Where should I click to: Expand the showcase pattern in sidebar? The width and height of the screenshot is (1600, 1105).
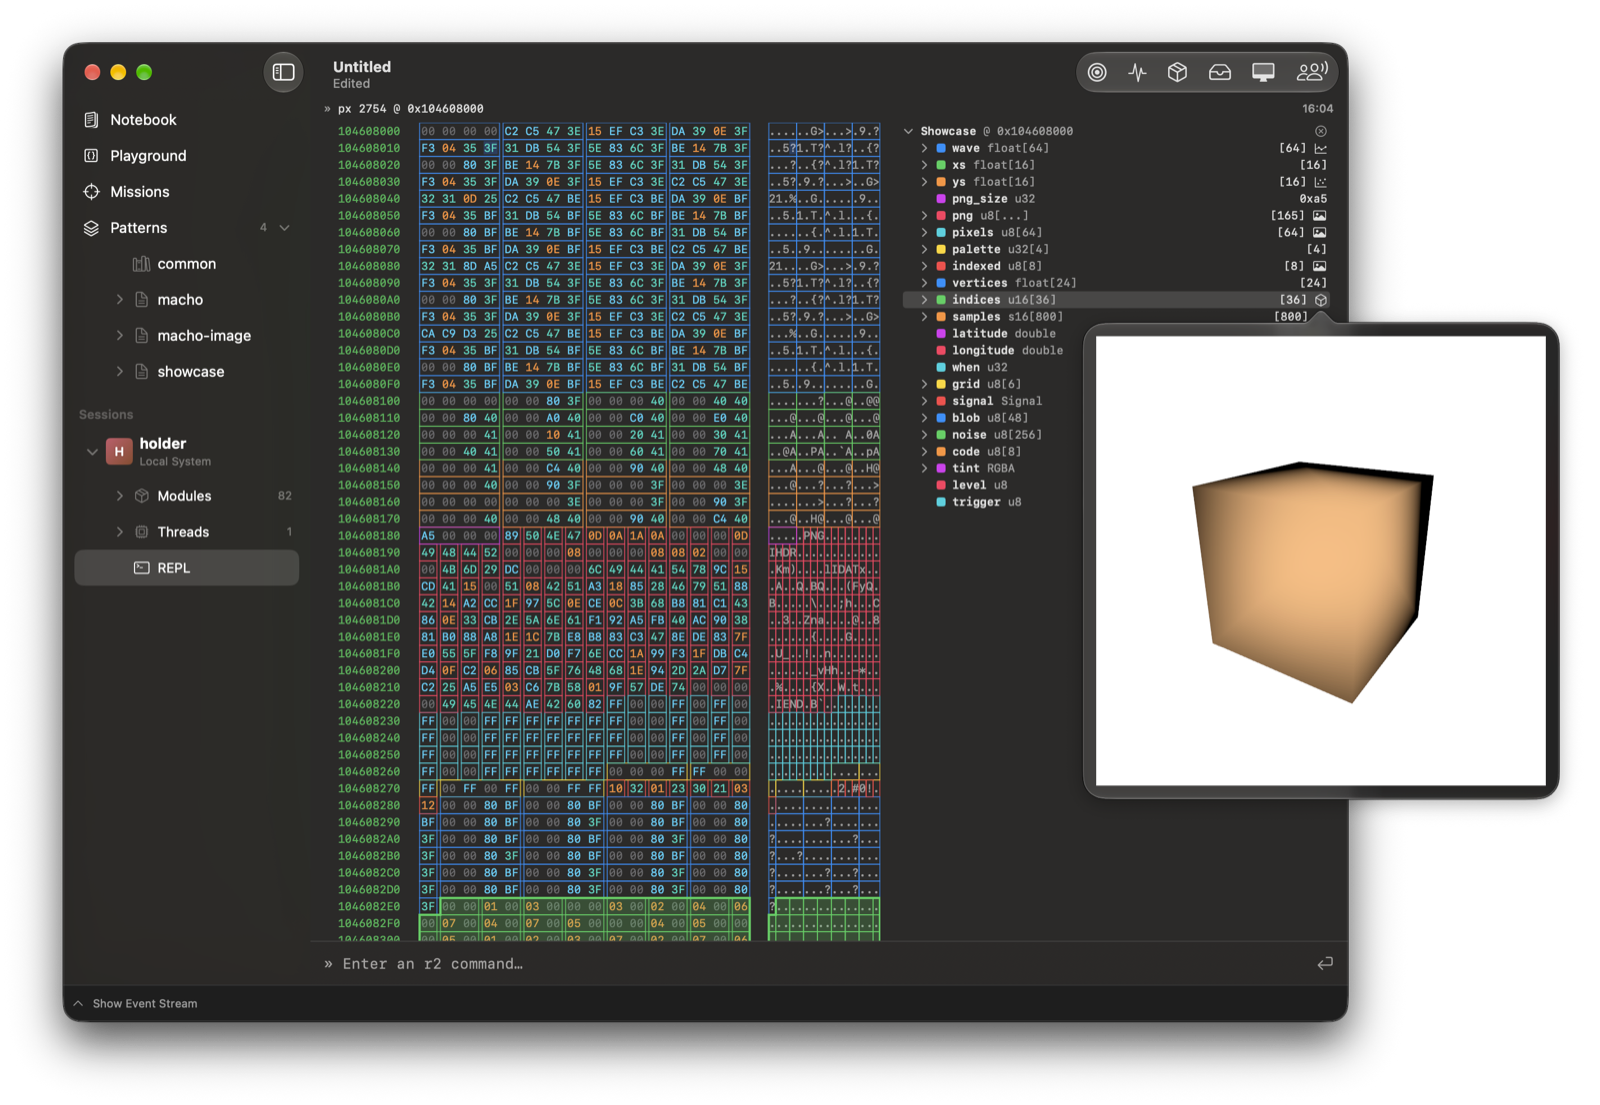pos(120,372)
